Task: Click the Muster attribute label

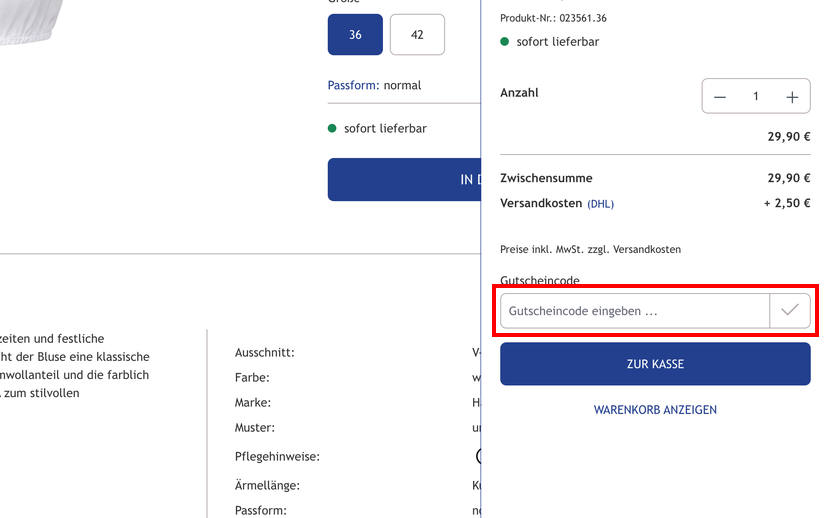Action: pyautogui.click(x=255, y=427)
